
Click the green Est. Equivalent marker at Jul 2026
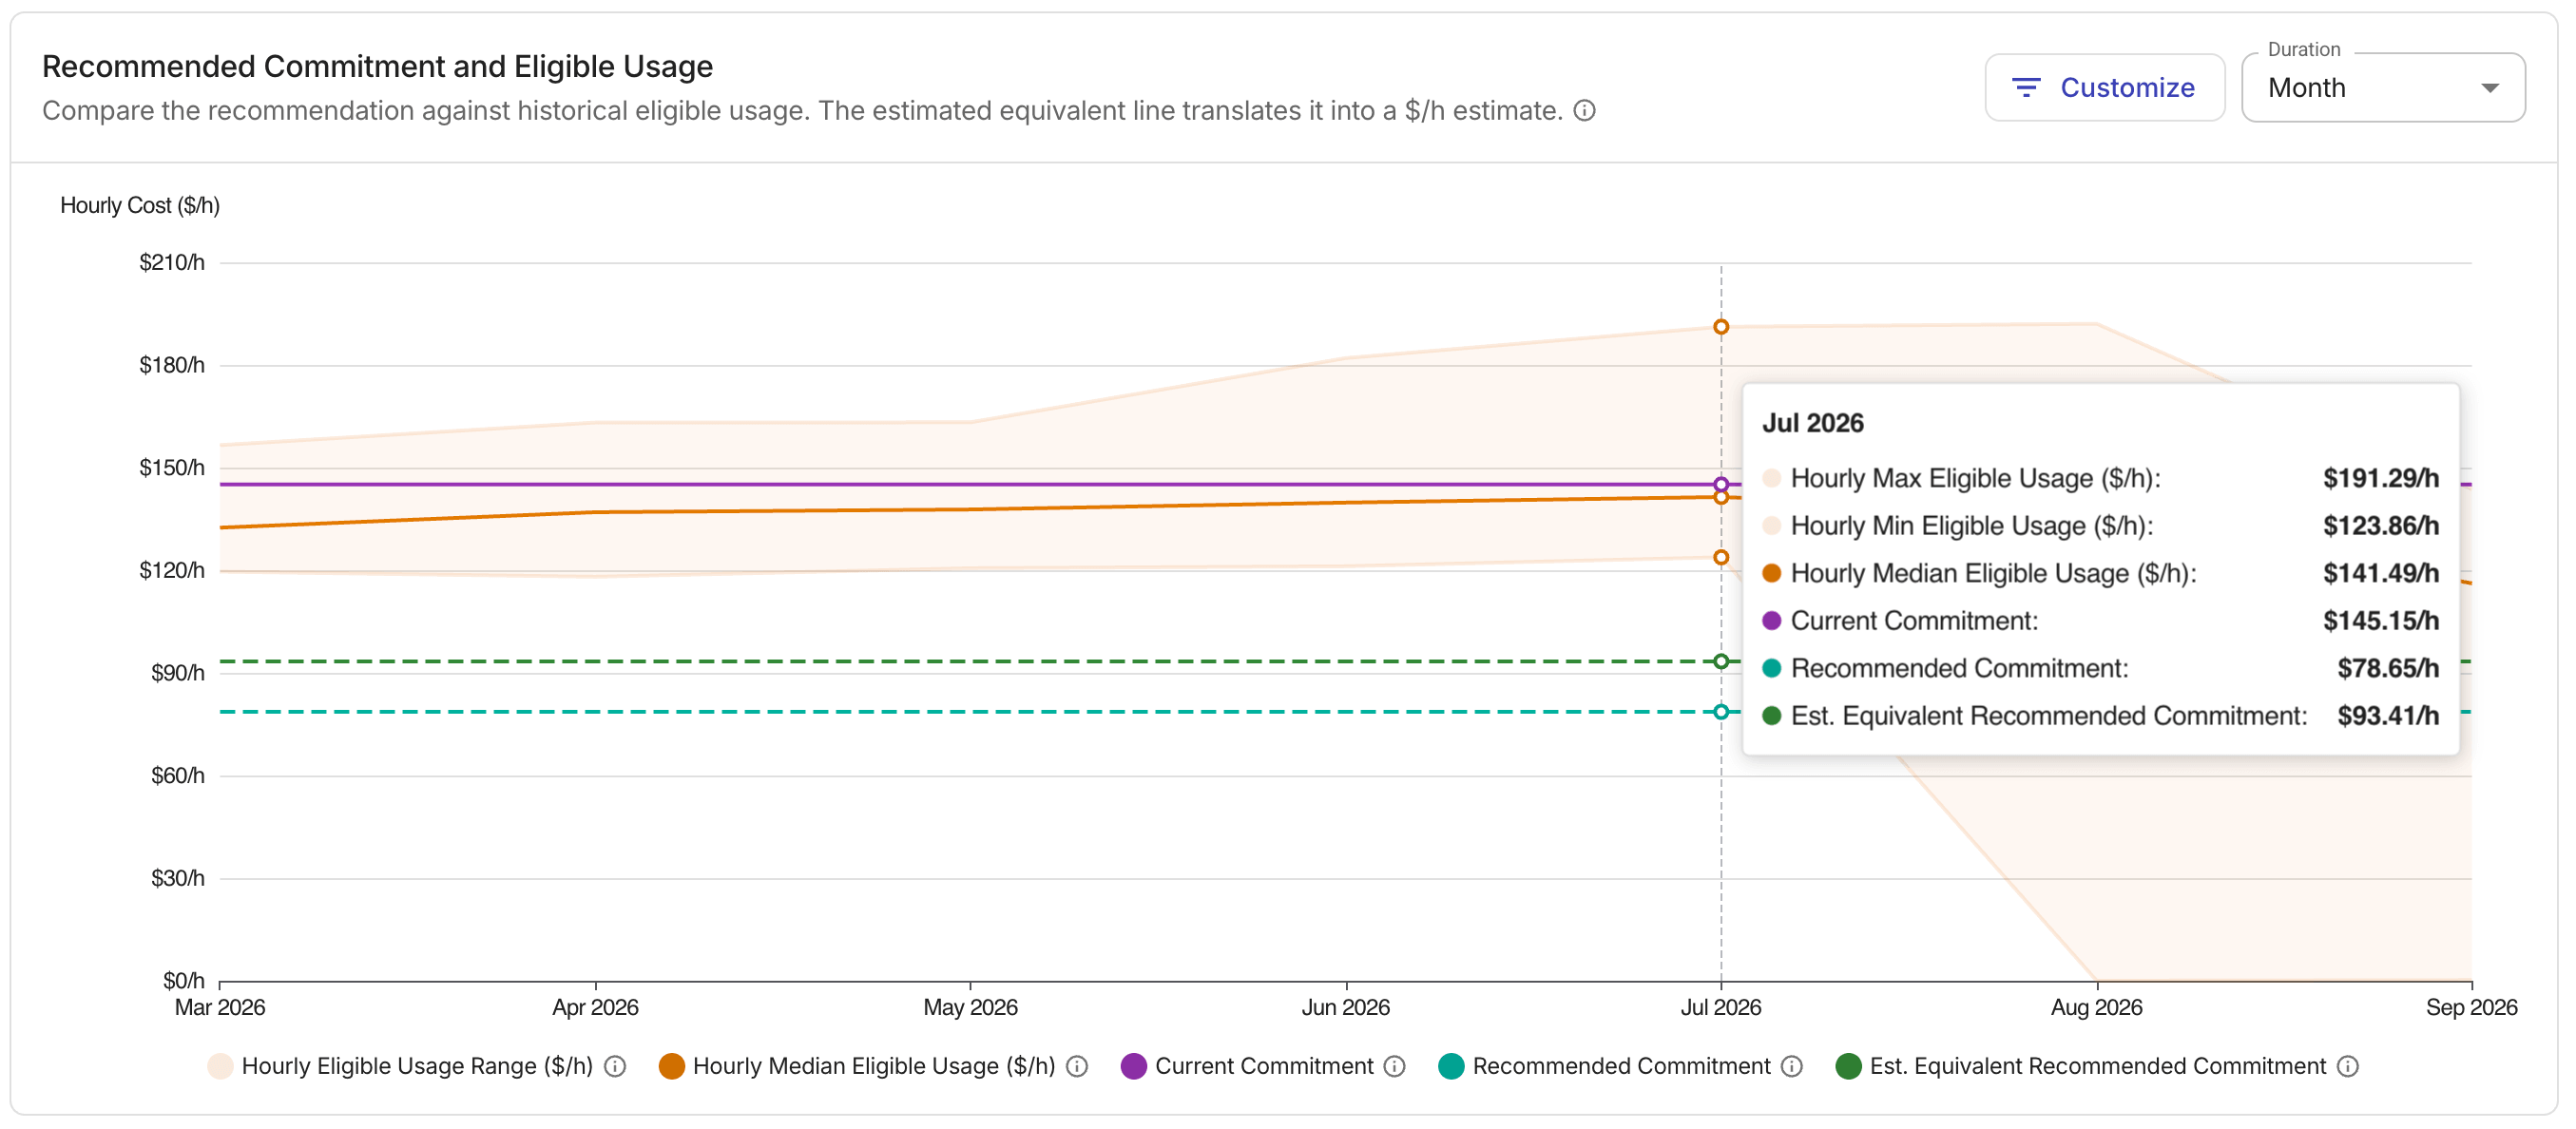pyautogui.click(x=1721, y=662)
